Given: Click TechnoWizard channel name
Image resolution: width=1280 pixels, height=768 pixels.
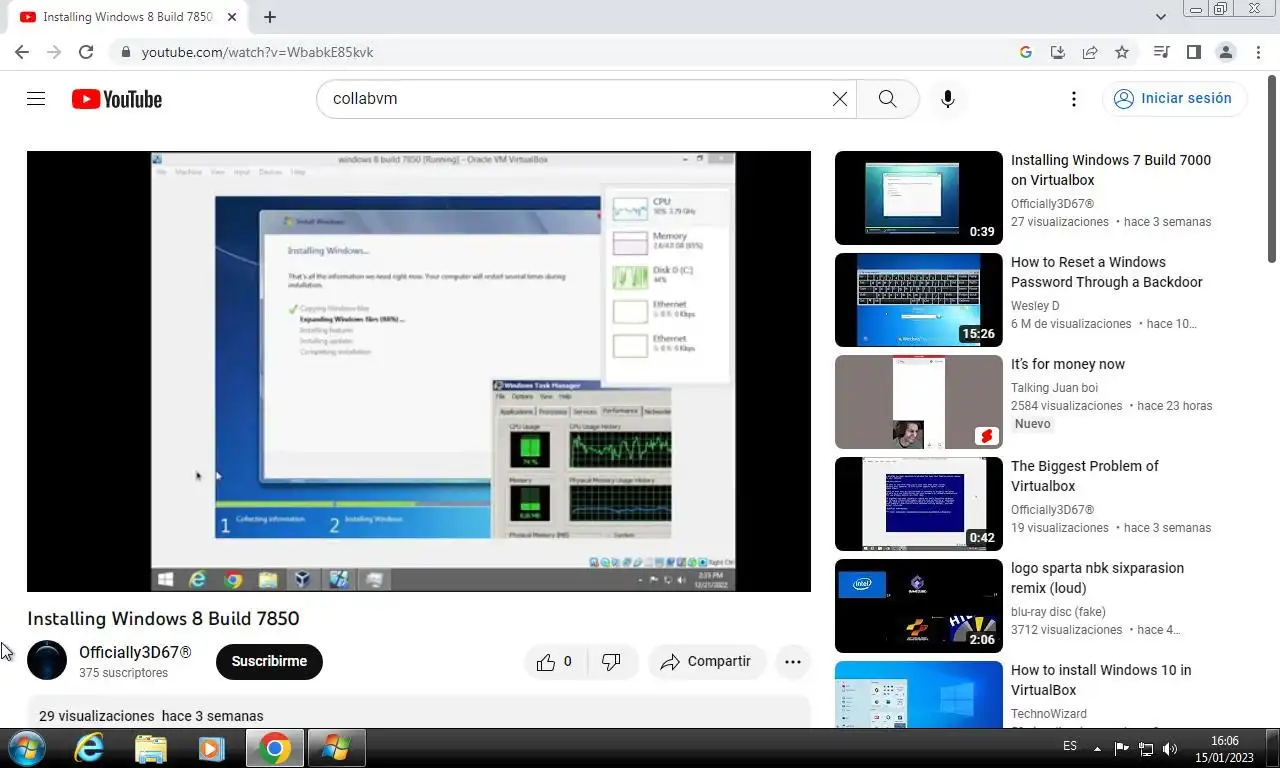Looking at the screenshot, I should click(x=1048, y=714).
